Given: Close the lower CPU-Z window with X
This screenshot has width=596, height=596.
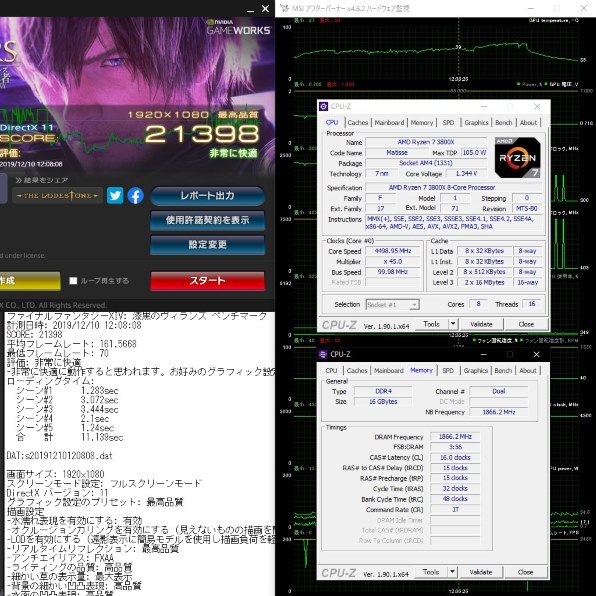Looking at the screenshot, I should pyautogui.click(x=536, y=354).
